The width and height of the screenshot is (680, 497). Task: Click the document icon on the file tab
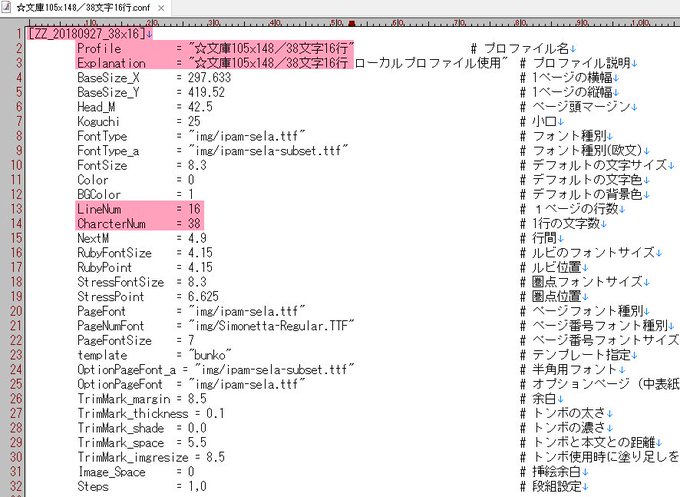pyautogui.click(x=7, y=7)
